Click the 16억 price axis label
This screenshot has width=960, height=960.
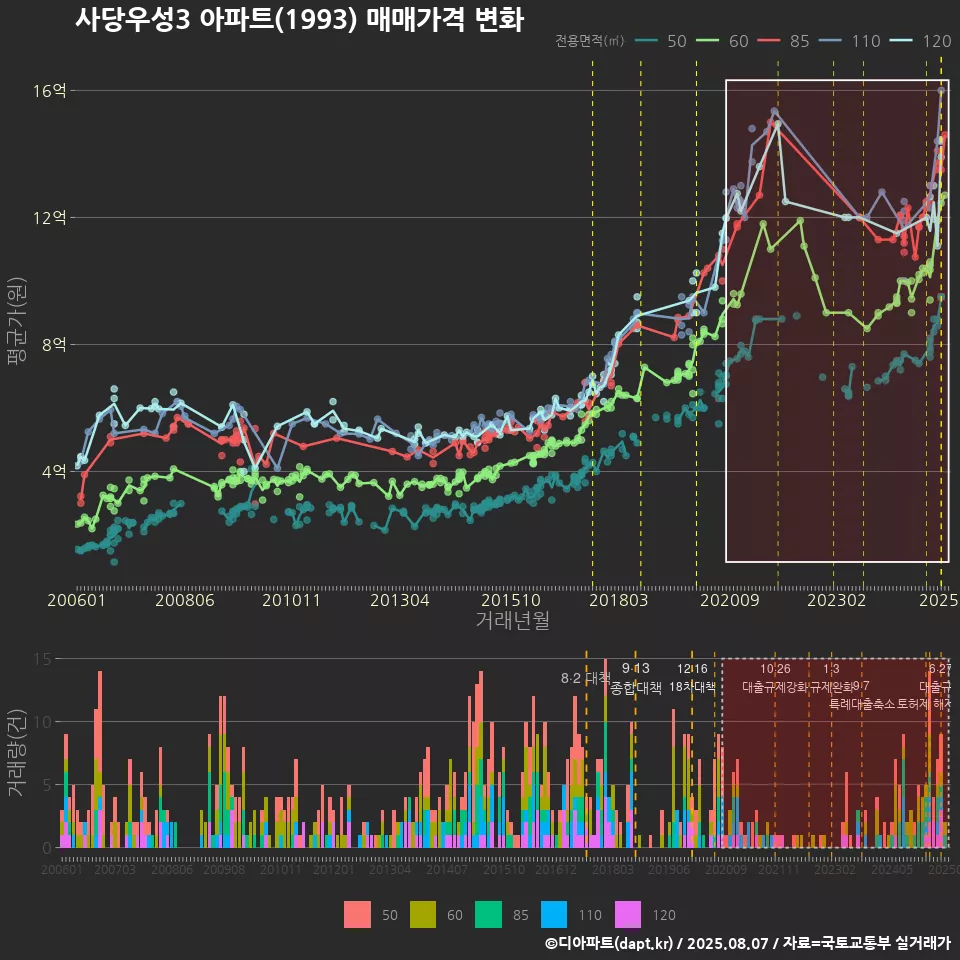(50, 91)
